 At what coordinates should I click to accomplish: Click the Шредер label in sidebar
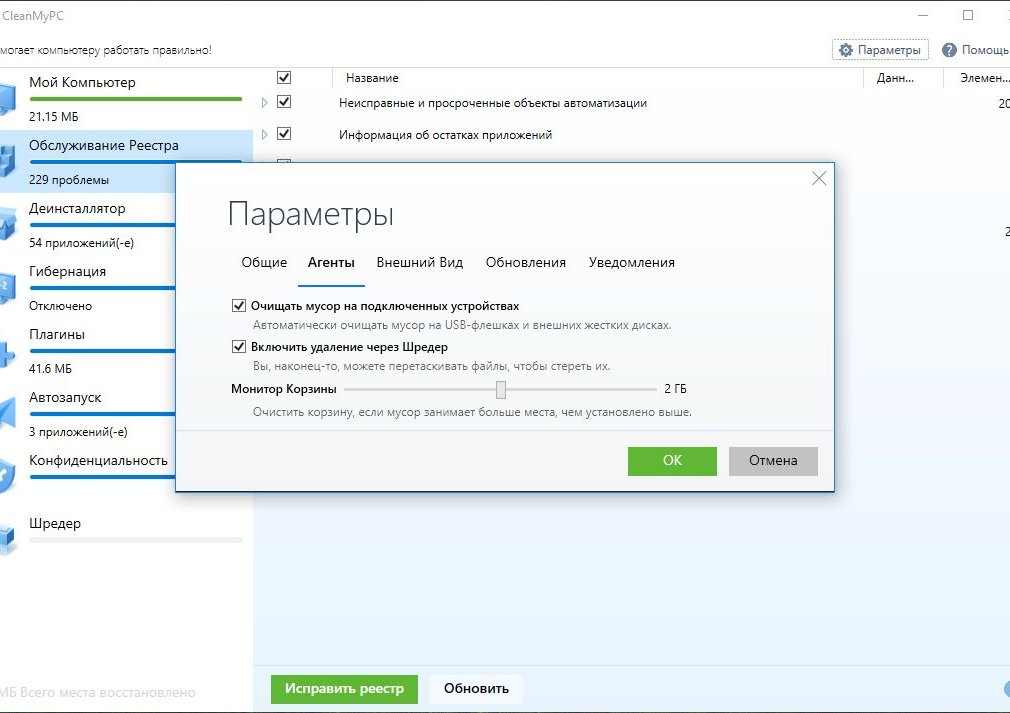point(55,524)
